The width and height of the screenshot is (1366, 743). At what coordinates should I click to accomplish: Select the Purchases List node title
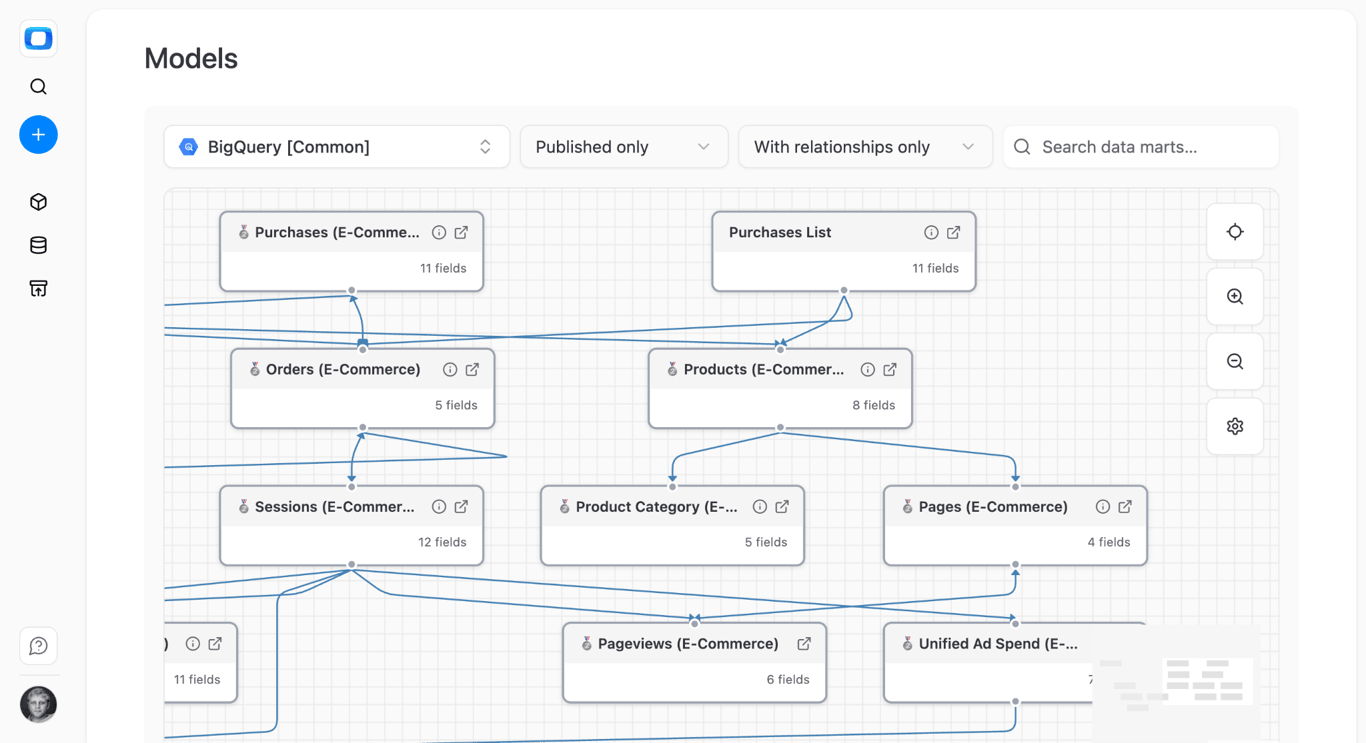coord(780,232)
